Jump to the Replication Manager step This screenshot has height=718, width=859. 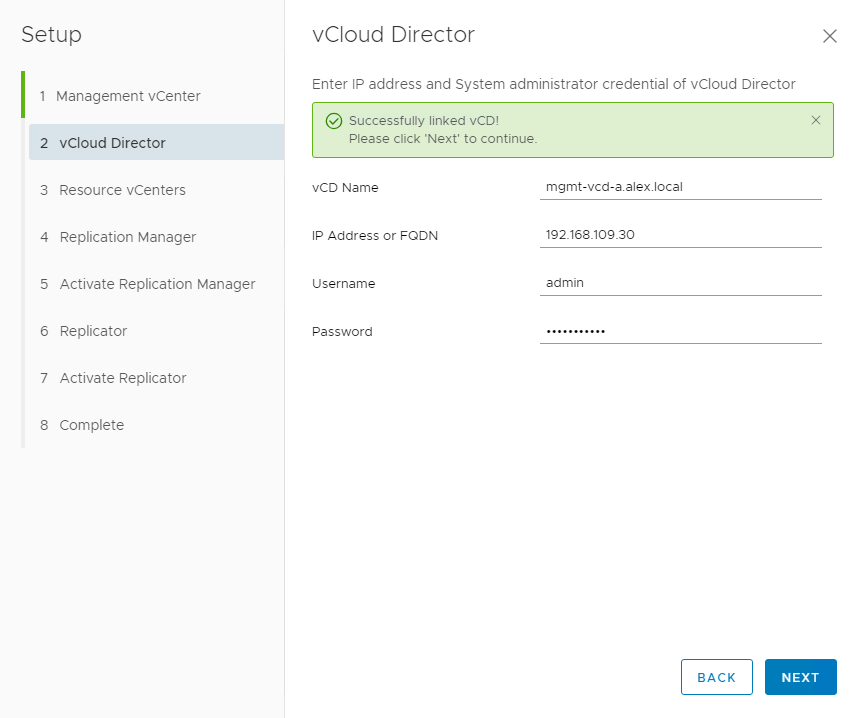(x=127, y=237)
